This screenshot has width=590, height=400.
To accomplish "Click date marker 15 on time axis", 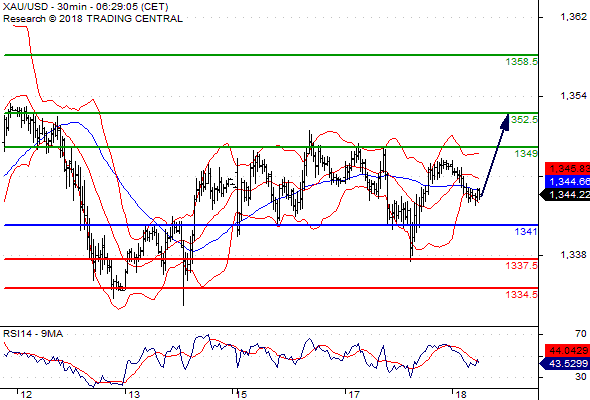I will pyautogui.click(x=241, y=395).
